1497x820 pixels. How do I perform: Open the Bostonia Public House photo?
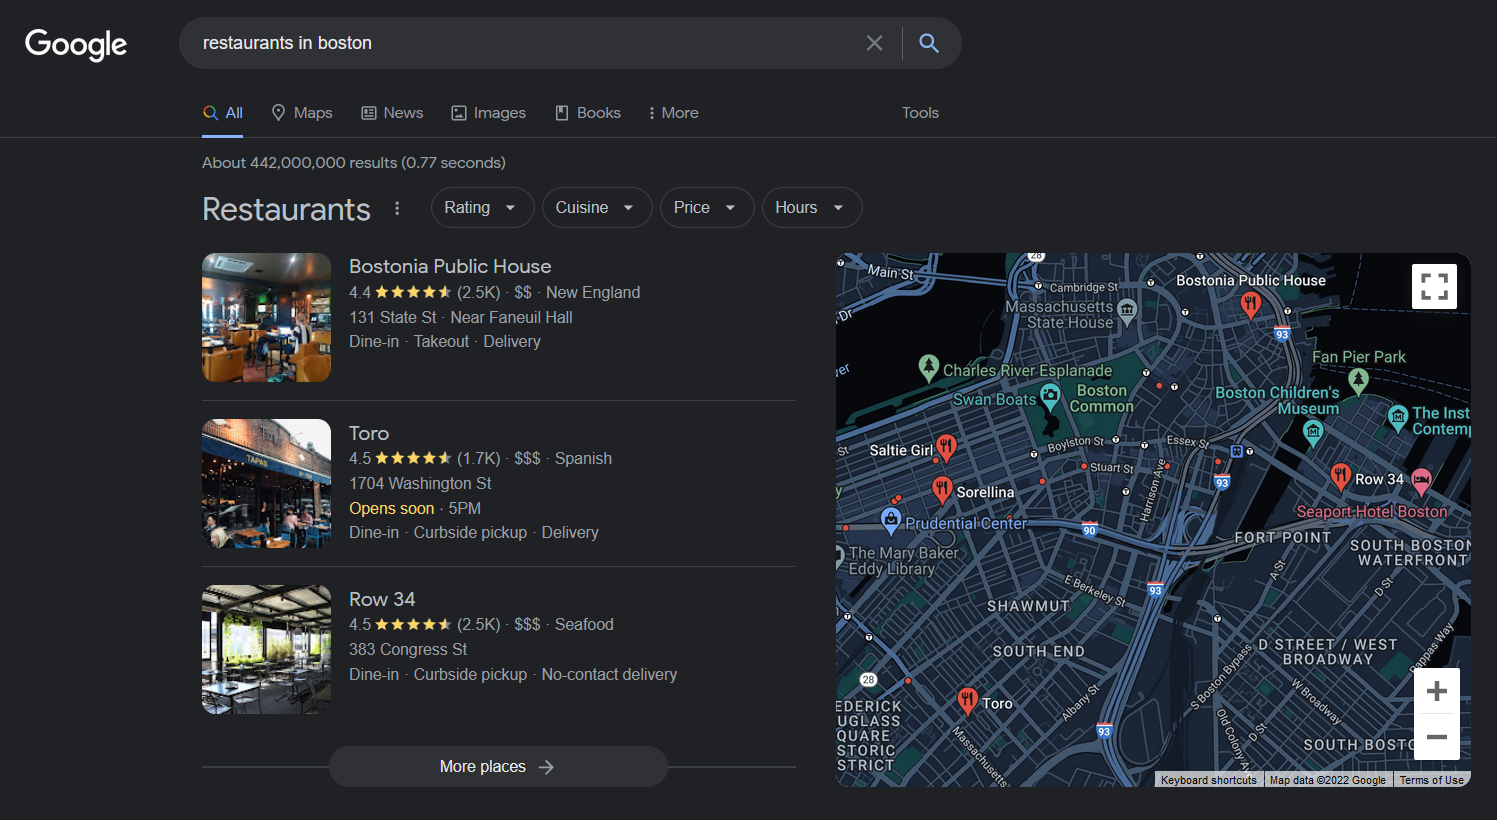click(x=266, y=317)
